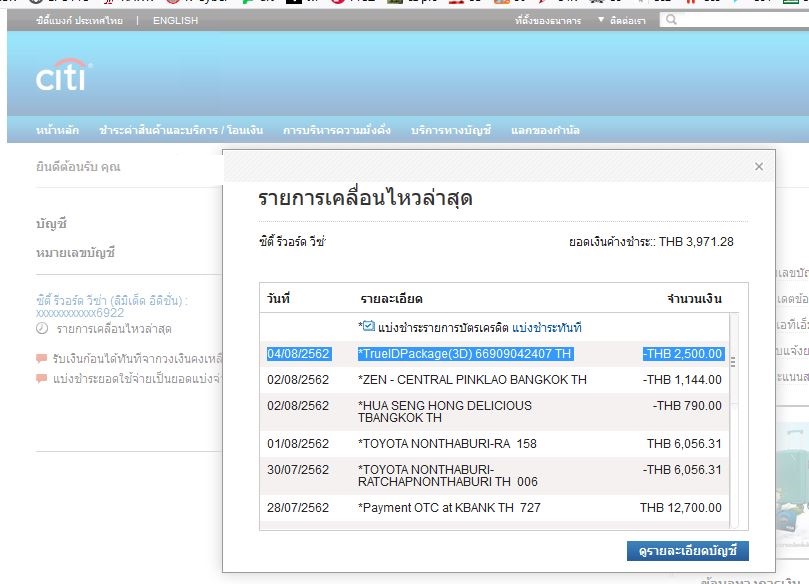This screenshot has height=584, width=809.
Task: Select the TOYOTA NONTHABURI-RA 158 transaction
Action: tap(494, 444)
